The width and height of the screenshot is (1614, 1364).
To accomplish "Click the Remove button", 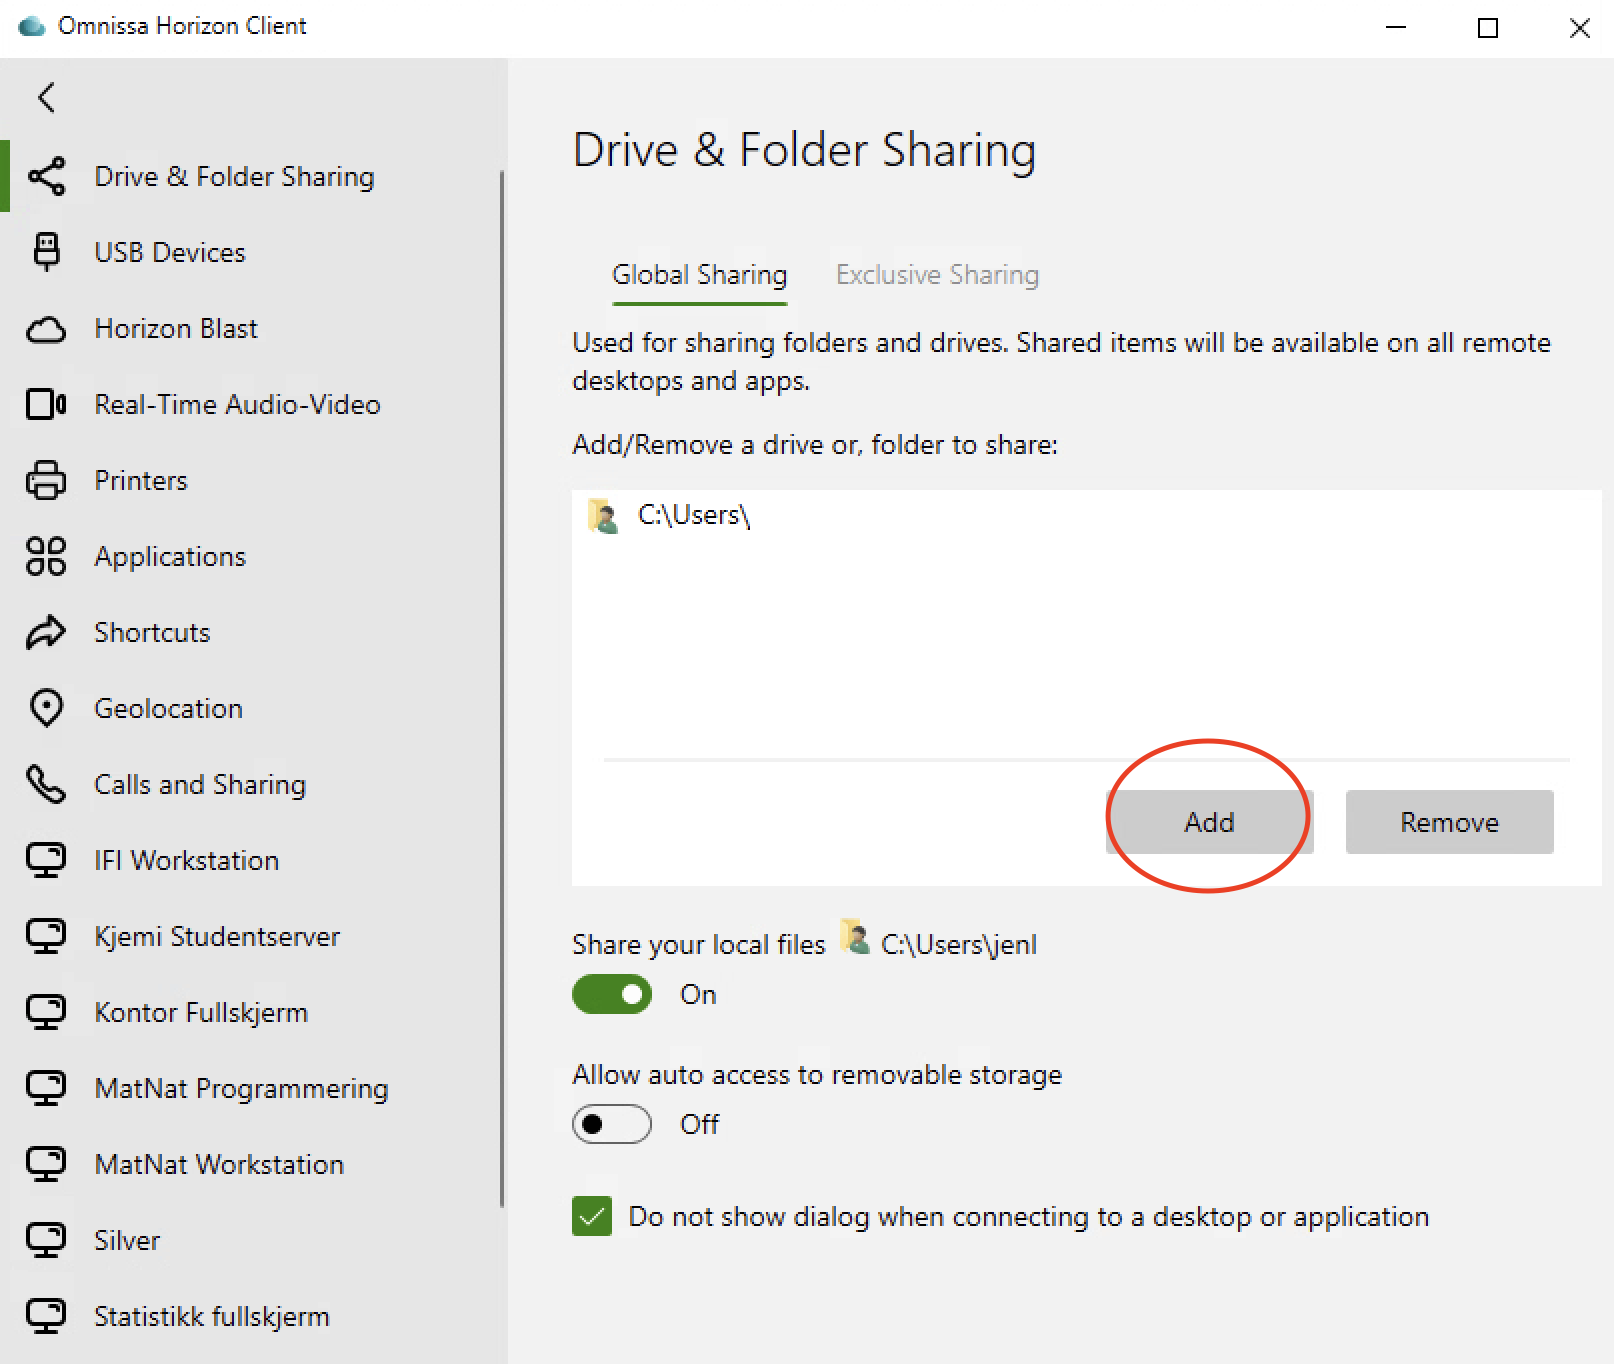I will pyautogui.click(x=1450, y=822).
